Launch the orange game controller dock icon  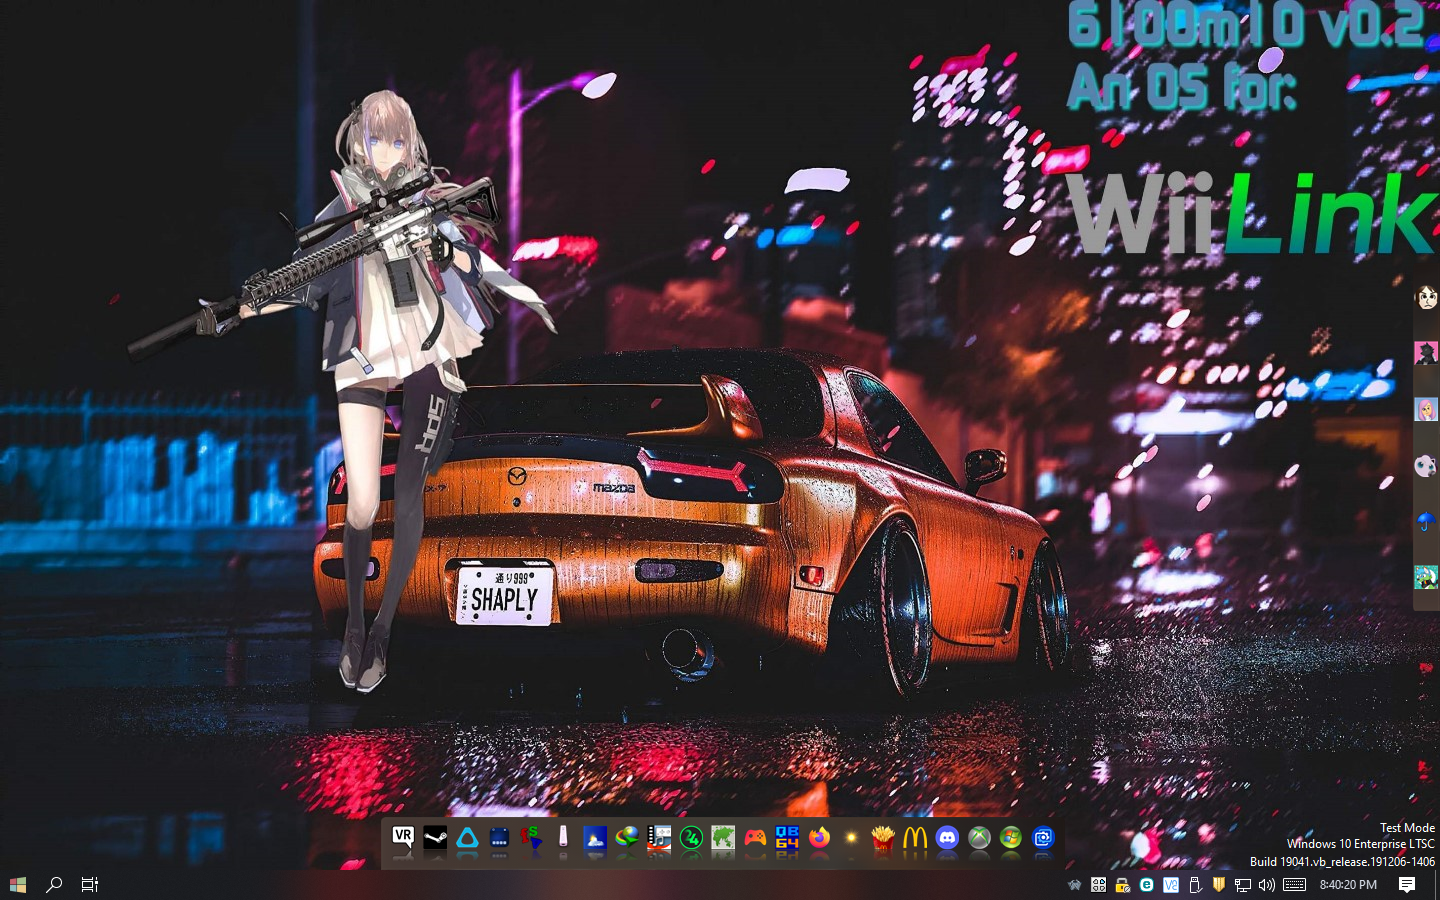click(755, 838)
